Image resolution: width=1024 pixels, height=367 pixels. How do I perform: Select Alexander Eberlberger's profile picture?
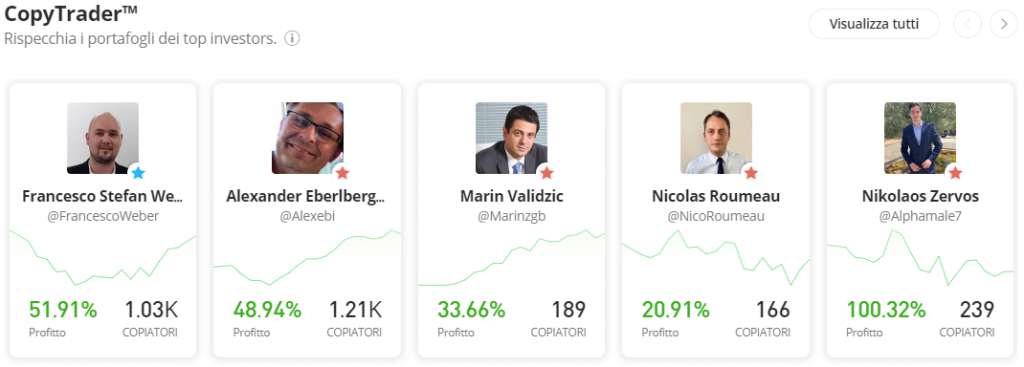point(308,138)
